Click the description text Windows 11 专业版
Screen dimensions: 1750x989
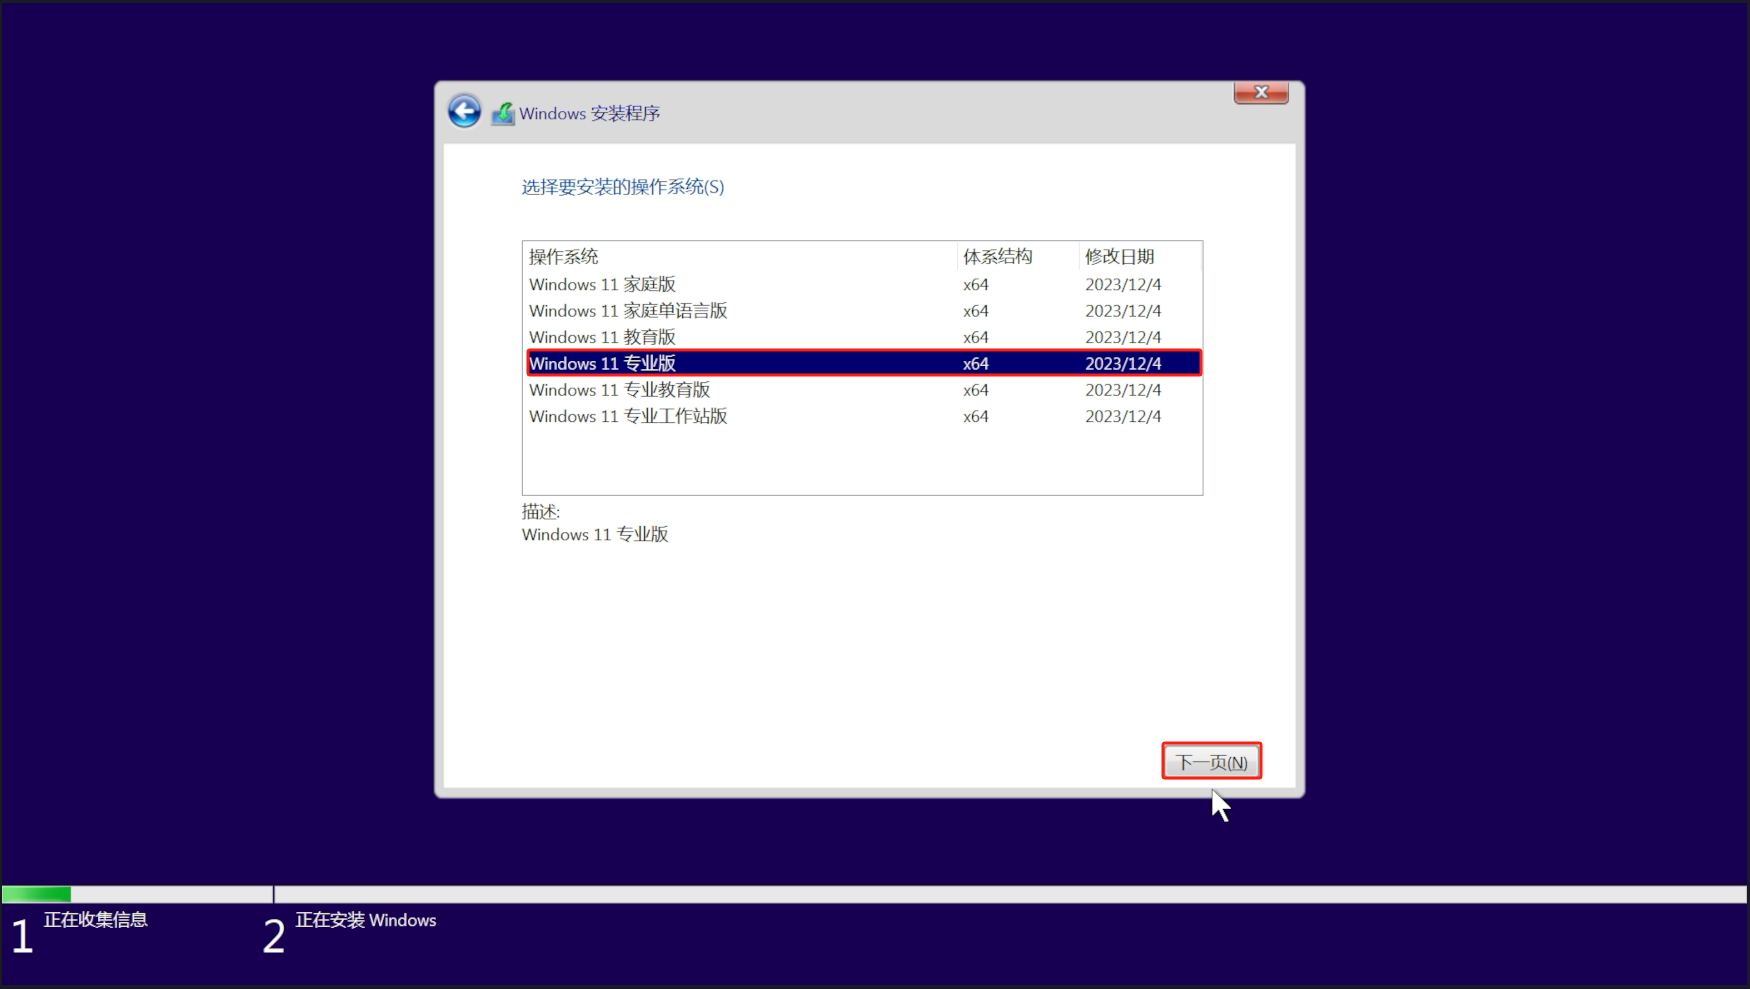tap(595, 535)
